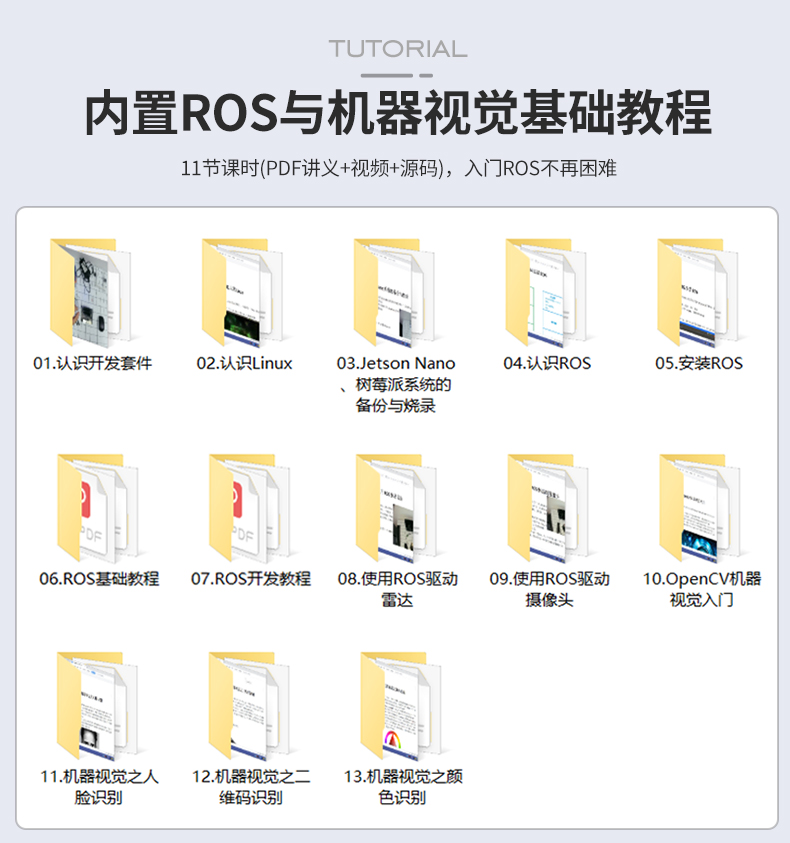Click the 05.安装ROS label text
The width and height of the screenshot is (790, 843).
pos(699,363)
